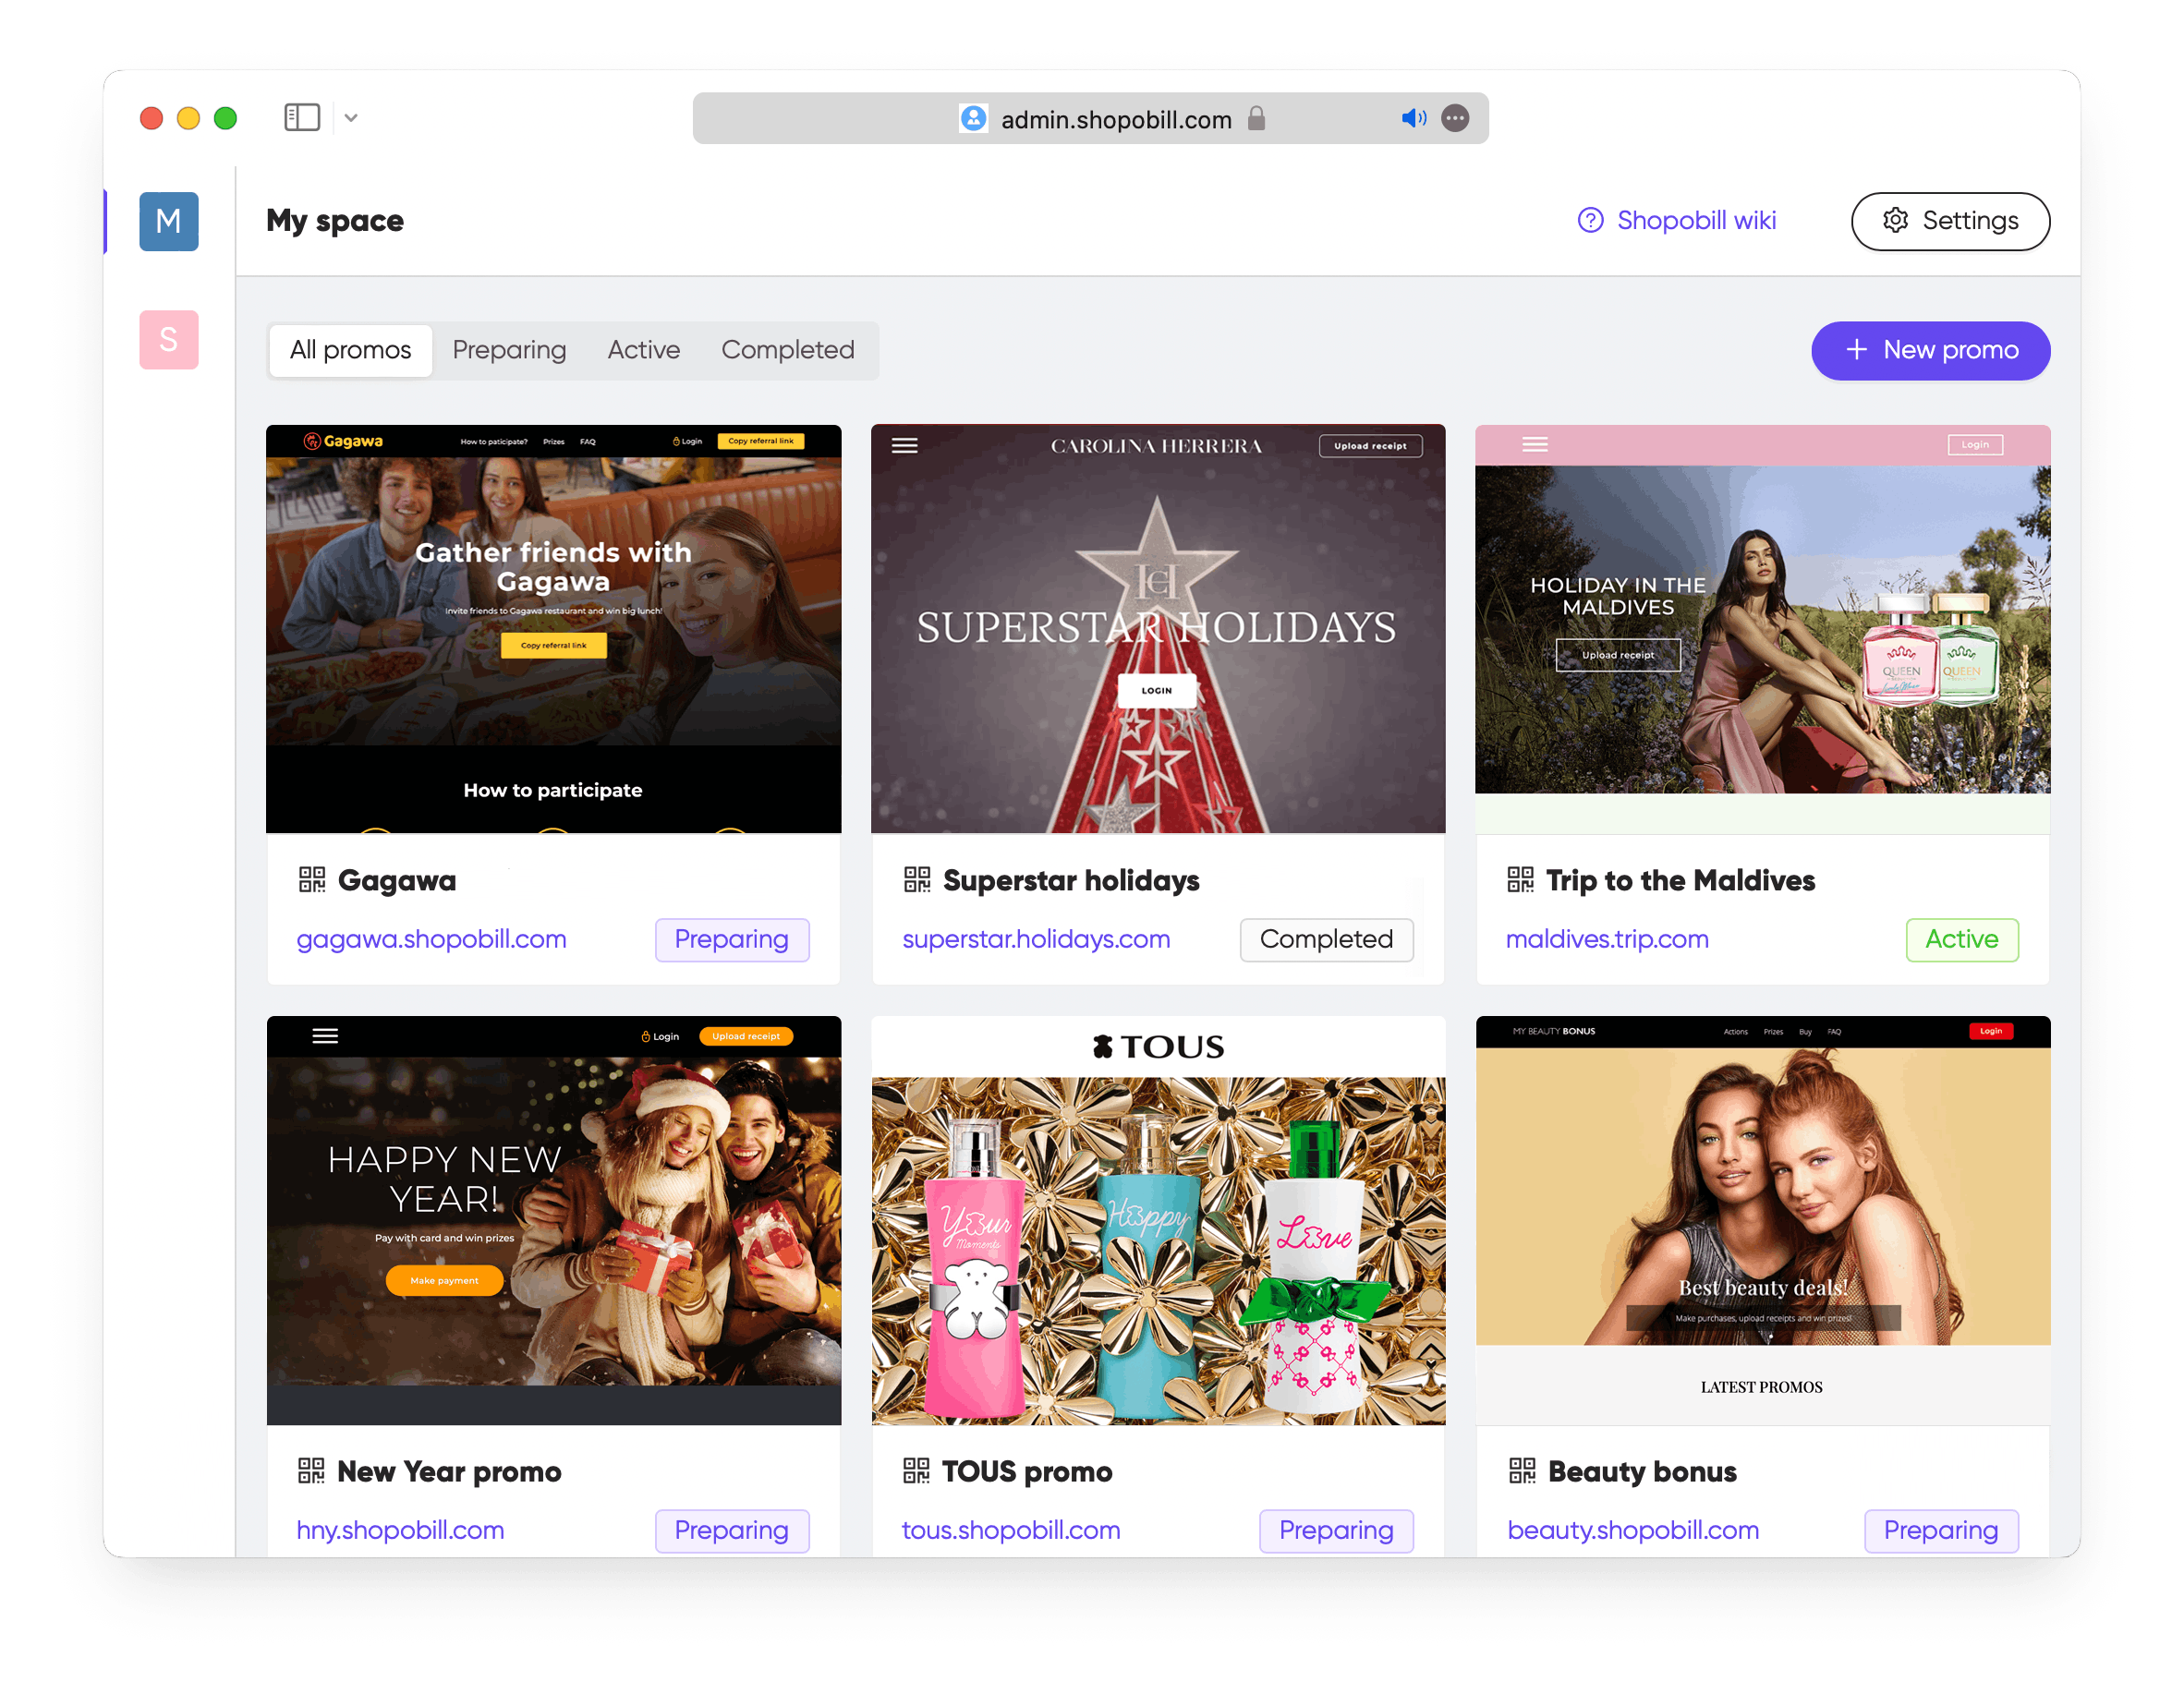Open maldives.trip.com link
This screenshot has height=1694, width=2184.
1607,939
